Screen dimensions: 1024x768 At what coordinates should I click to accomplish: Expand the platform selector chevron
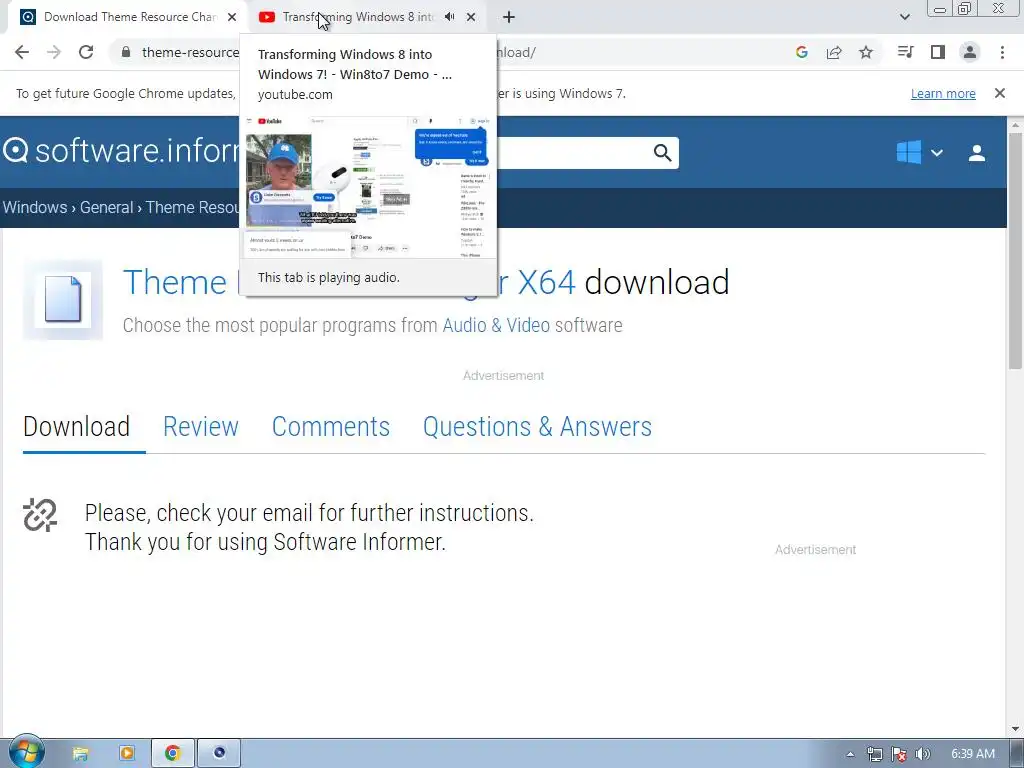pos(936,153)
